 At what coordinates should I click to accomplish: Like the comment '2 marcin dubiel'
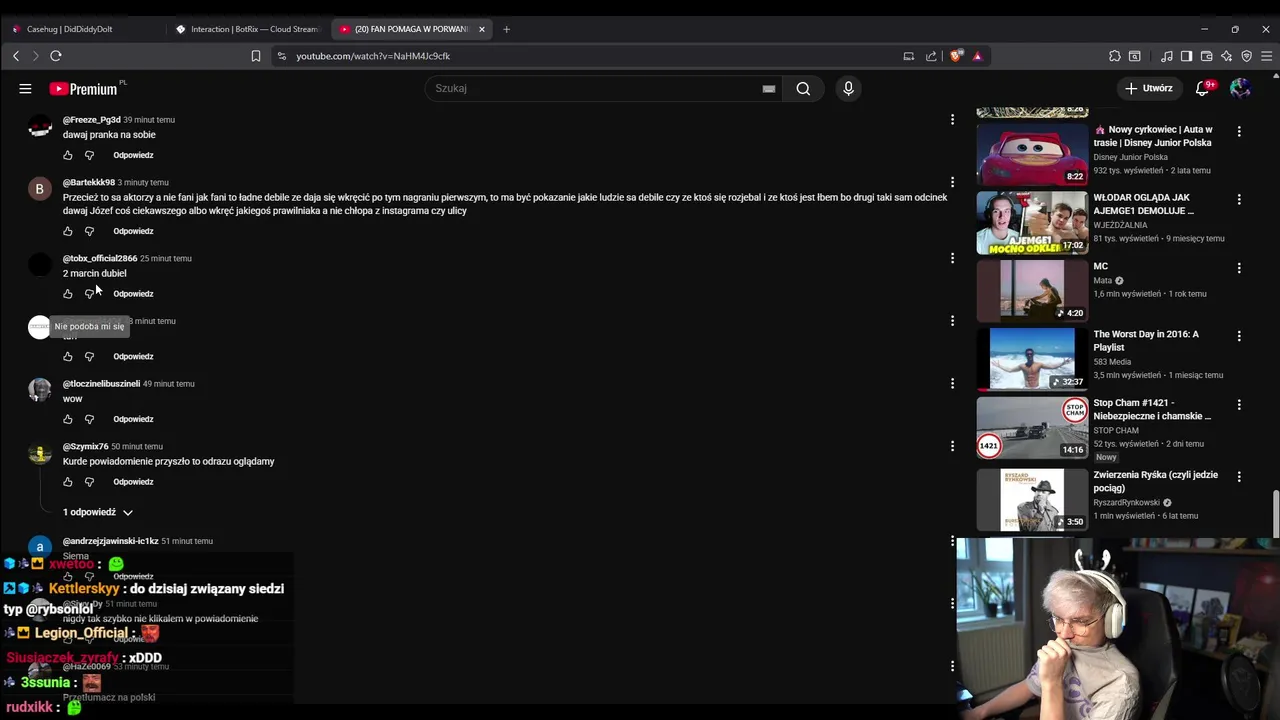[x=68, y=294]
